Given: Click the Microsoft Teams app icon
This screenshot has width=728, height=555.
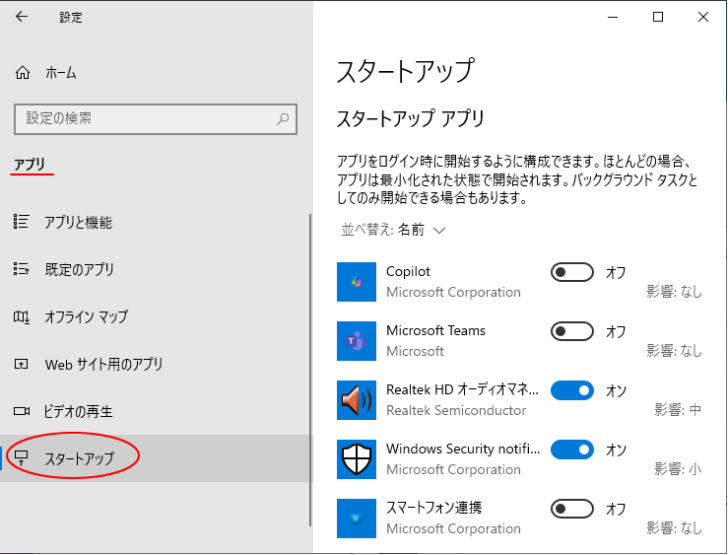Looking at the screenshot, I should [356, 341].
